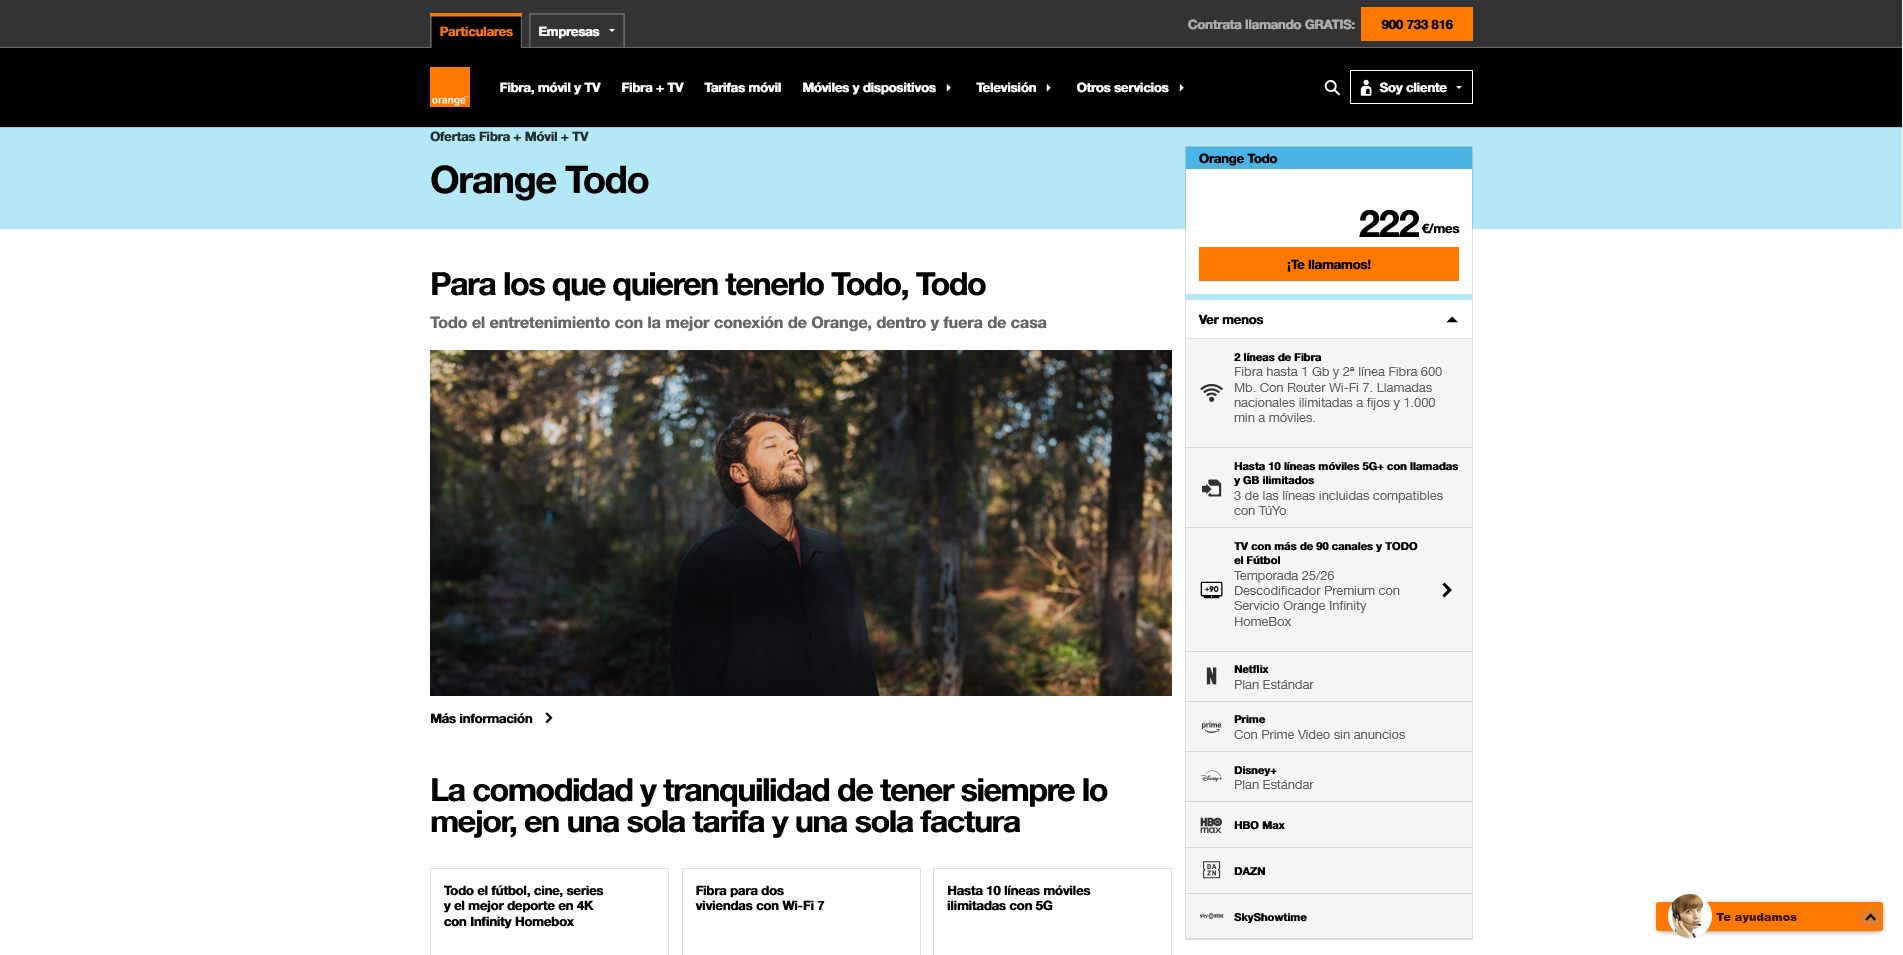Viewport: 1903px width, 955px height.
Task: Click the Netflix icon in sidebar
Action: 1211,677
